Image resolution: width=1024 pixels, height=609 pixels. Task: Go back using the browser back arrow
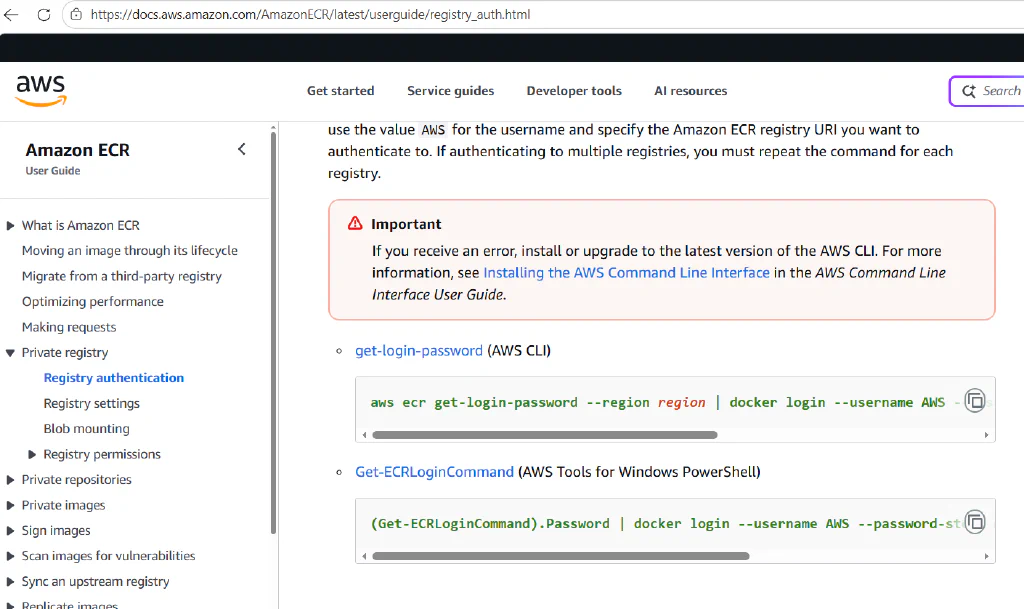pos(11,14)
